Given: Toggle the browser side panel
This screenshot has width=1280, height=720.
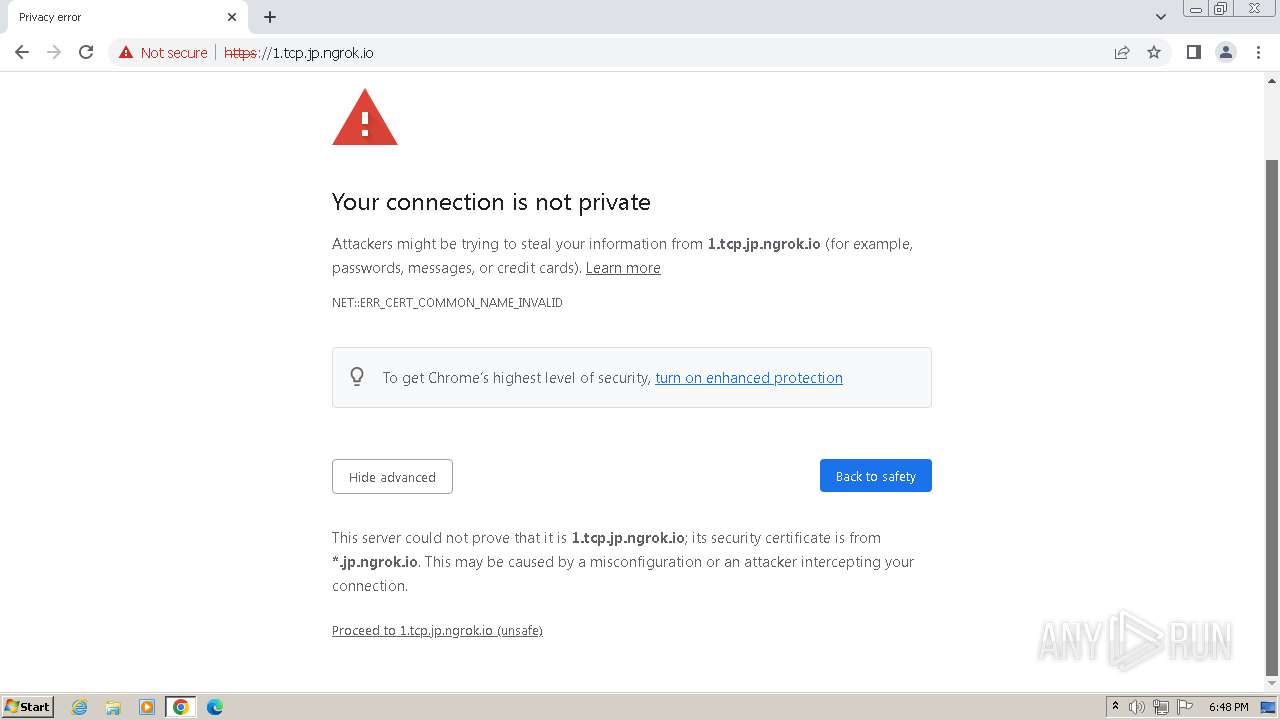Looking at the screenshot, I should click(x=1193, y=52).
